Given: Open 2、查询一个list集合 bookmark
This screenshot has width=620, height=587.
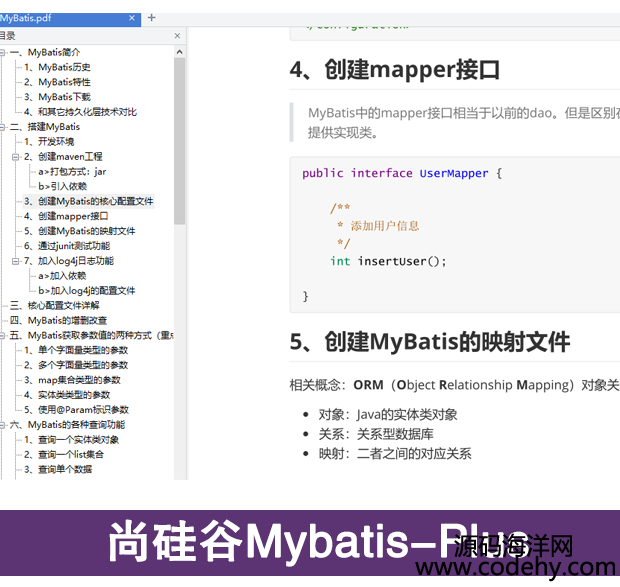Looking at the screenshot, I should pyautogui.click(x=64, y=455).
